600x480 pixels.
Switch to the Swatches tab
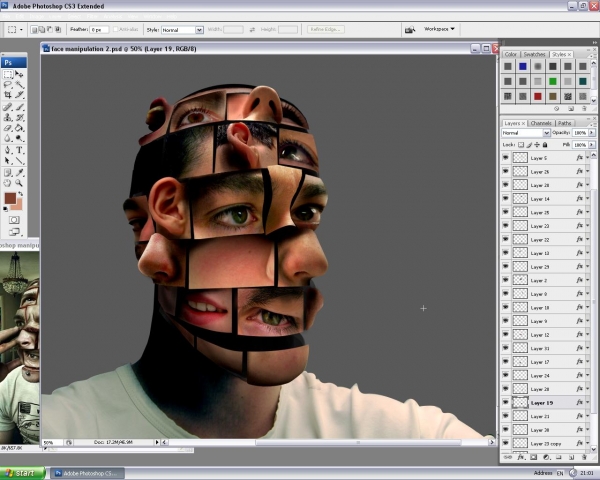pyautogui.click(x=534, y=54)
